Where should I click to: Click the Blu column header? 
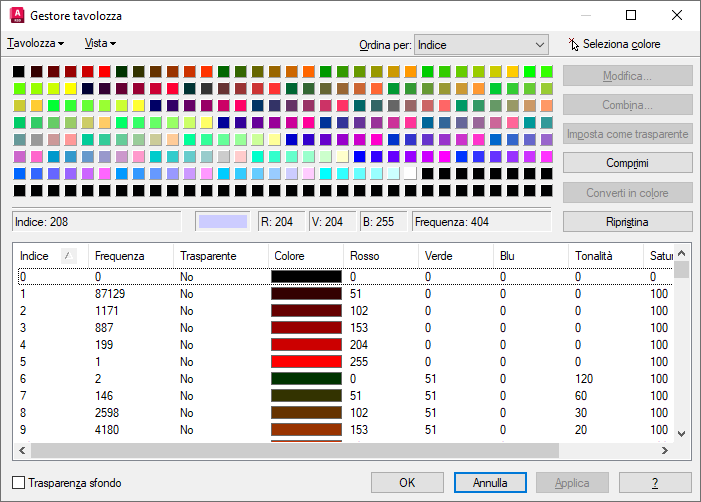pyautogui.click(x=531, y=256)
